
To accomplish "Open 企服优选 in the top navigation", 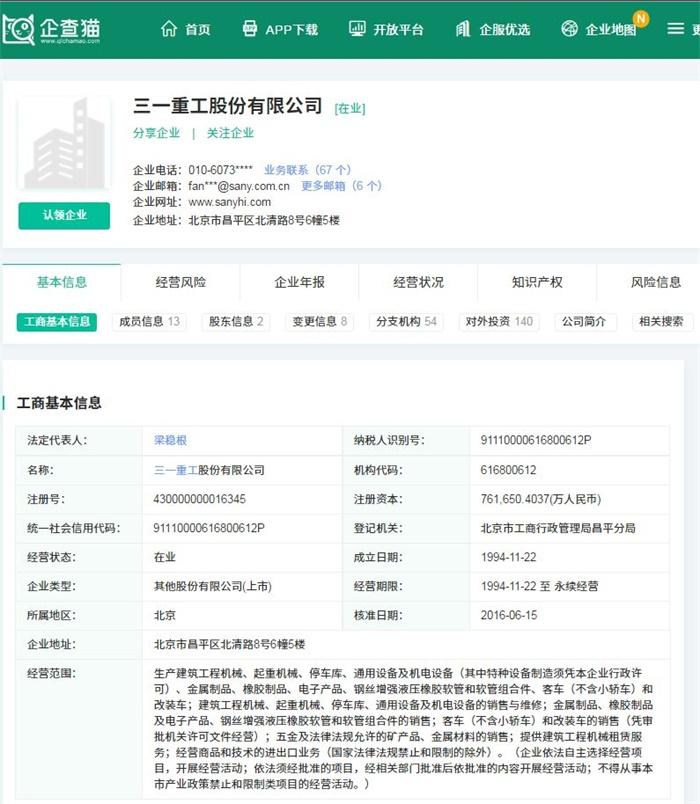I will 505,29.
